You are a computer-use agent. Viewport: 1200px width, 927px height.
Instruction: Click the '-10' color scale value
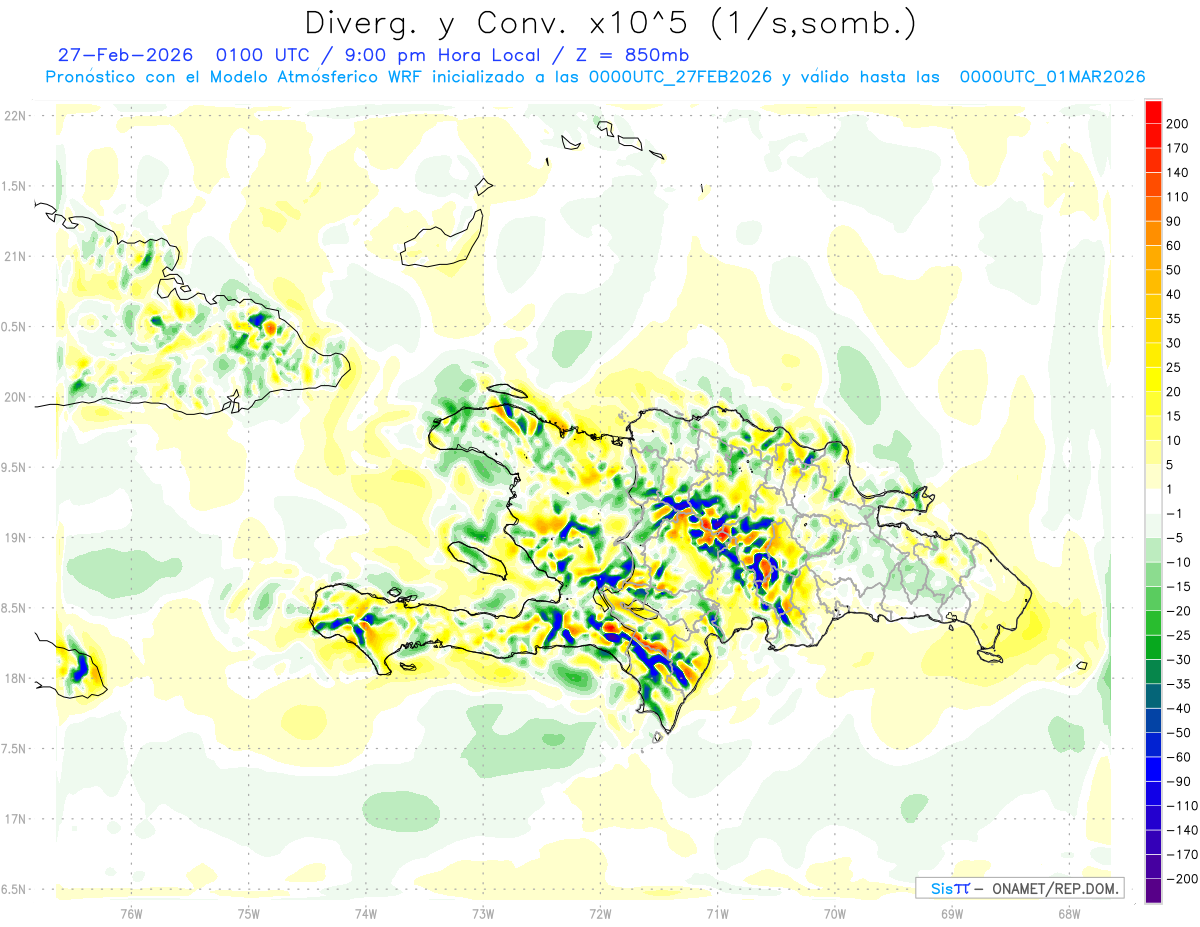click(1179, 563)
